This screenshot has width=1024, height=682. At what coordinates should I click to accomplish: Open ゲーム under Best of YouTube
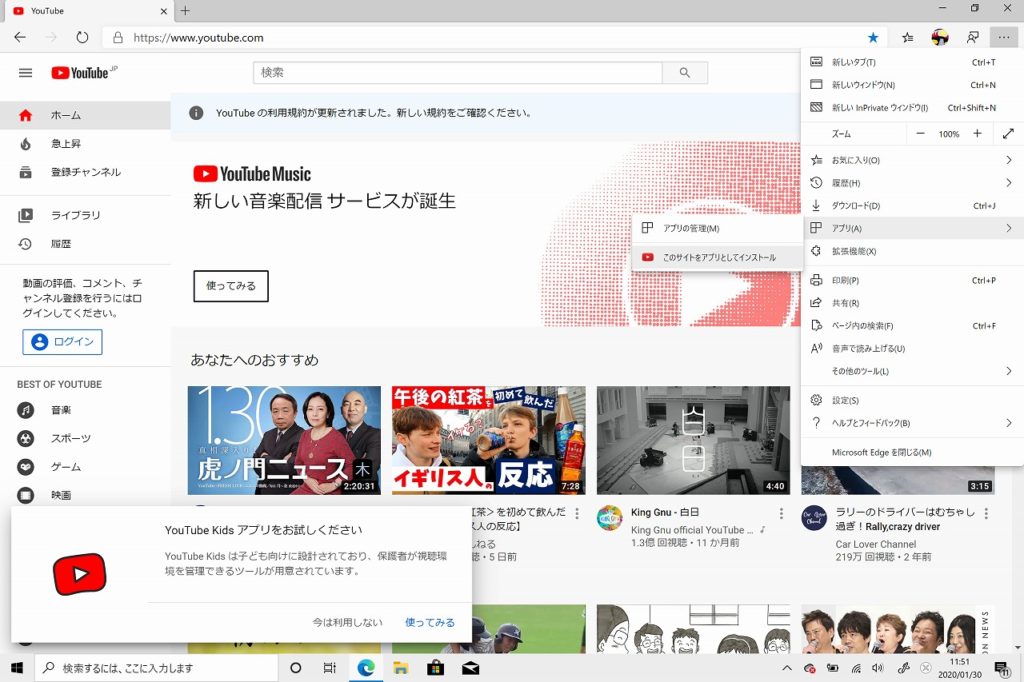click(86, 467)
